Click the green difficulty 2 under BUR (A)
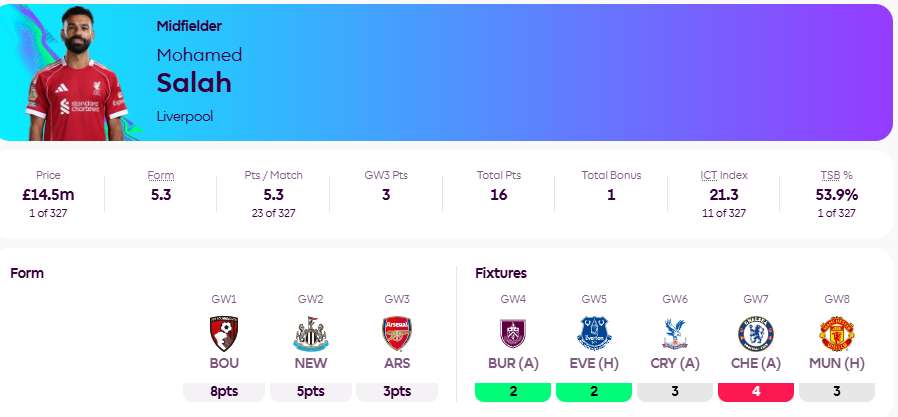The height and width of the screenshot is (417, 898). (513, 391)
